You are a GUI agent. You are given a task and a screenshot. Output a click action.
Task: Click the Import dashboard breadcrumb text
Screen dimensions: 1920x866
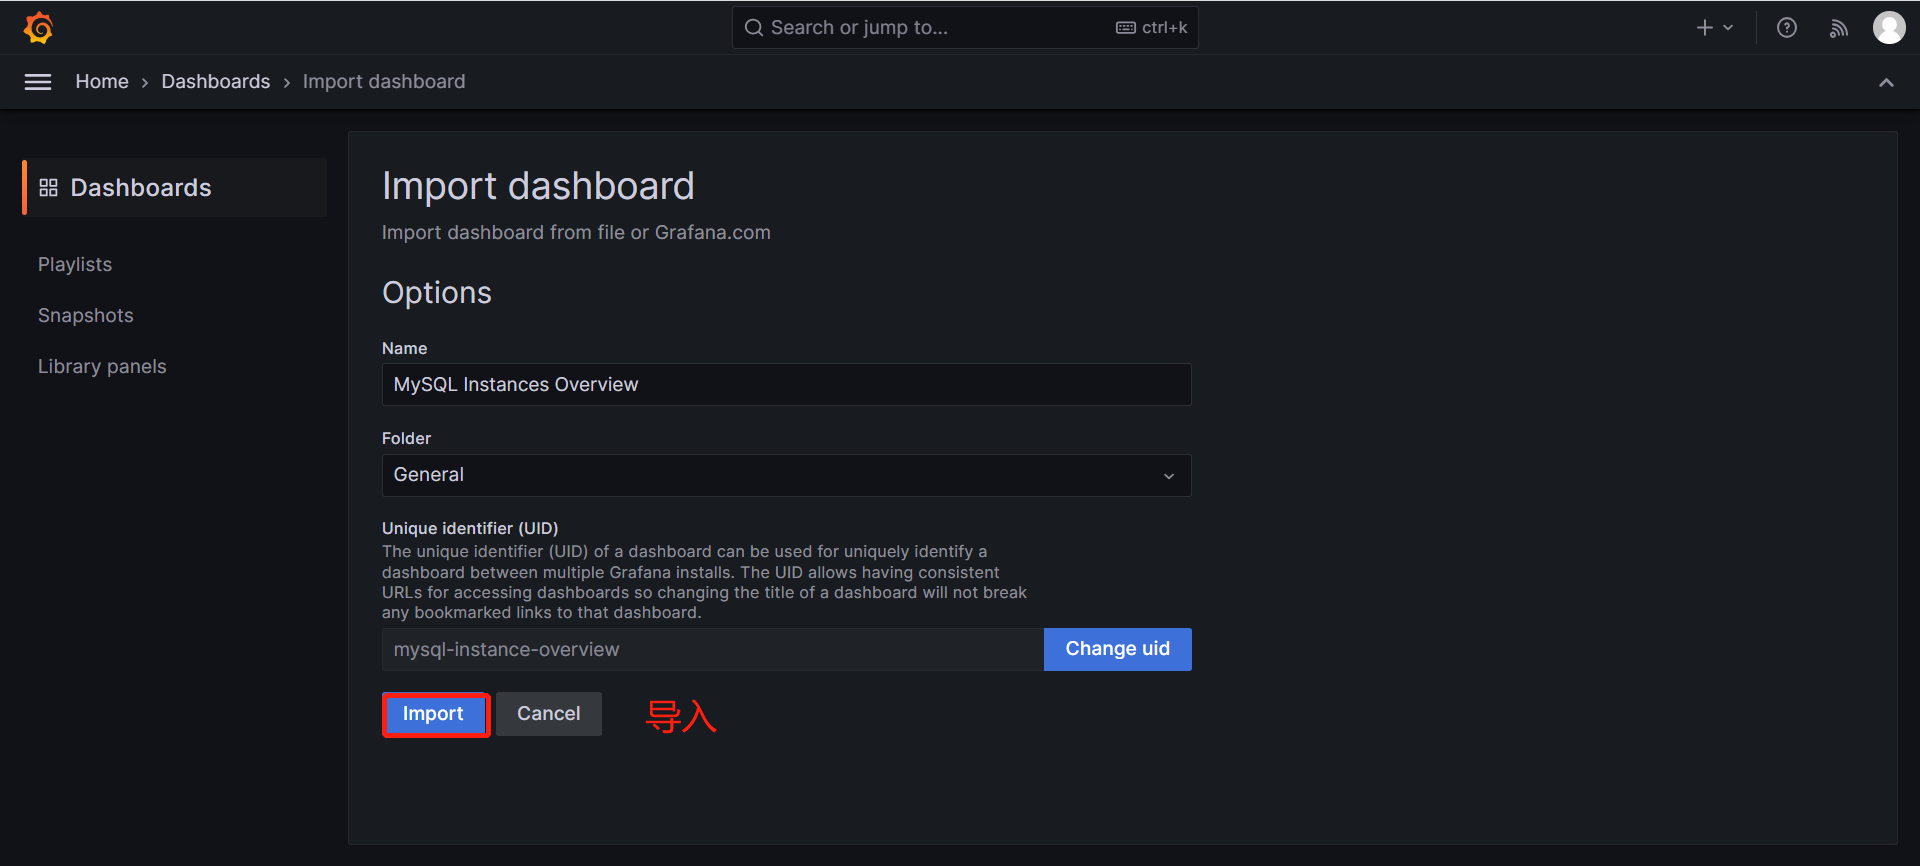pos(384,82)
